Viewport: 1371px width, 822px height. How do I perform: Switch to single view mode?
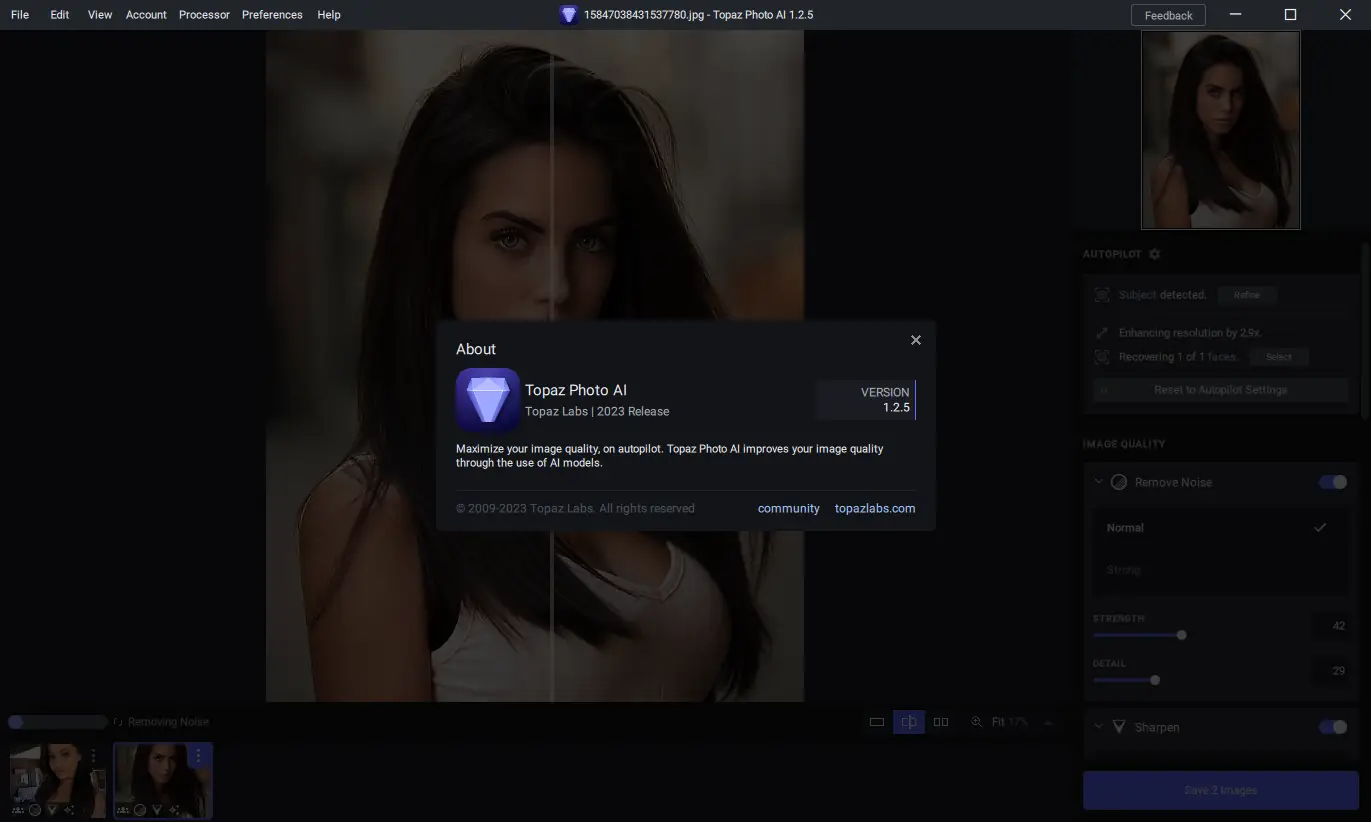click(877, 722)
